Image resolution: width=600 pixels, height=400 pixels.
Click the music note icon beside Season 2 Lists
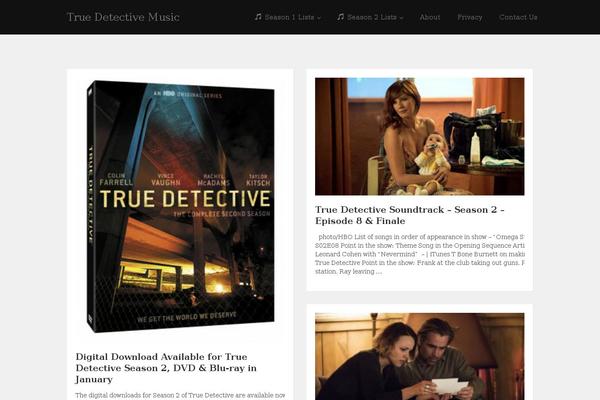point(341,17)
